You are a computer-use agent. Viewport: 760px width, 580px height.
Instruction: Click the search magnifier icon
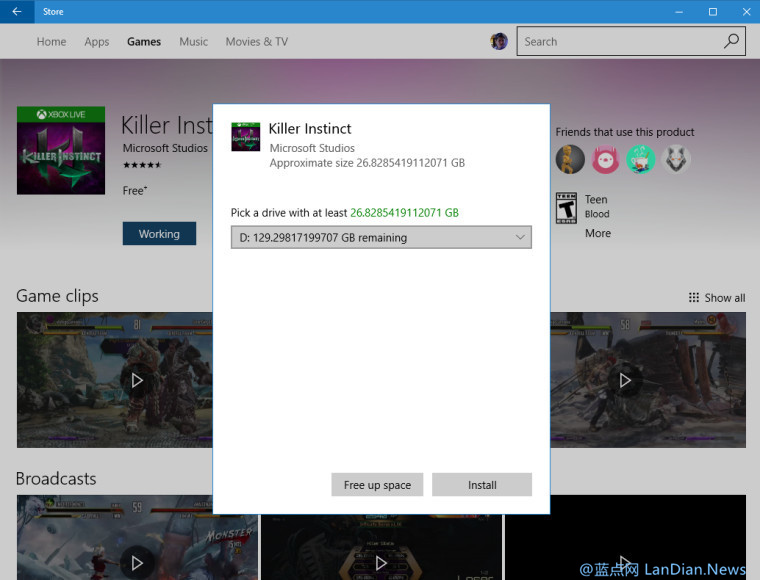(732, 41)
